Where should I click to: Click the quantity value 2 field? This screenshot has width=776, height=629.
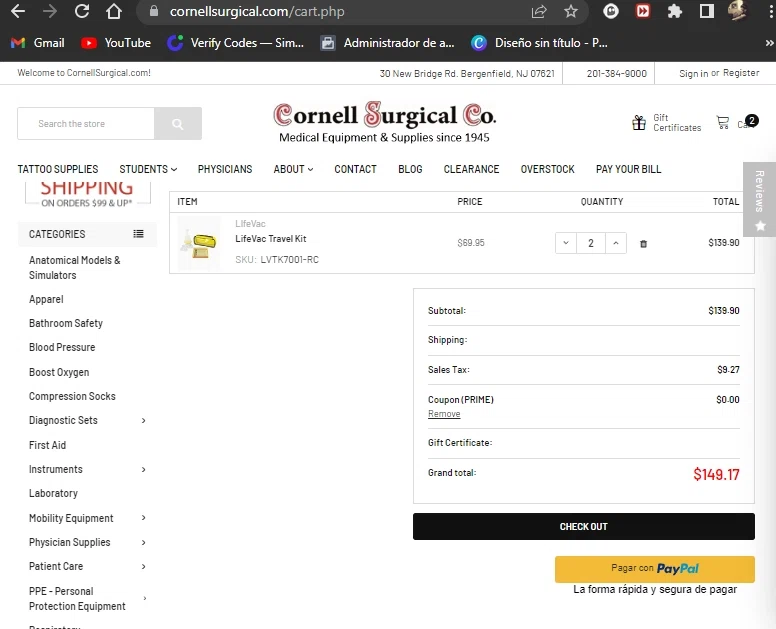tap(591, 243)
